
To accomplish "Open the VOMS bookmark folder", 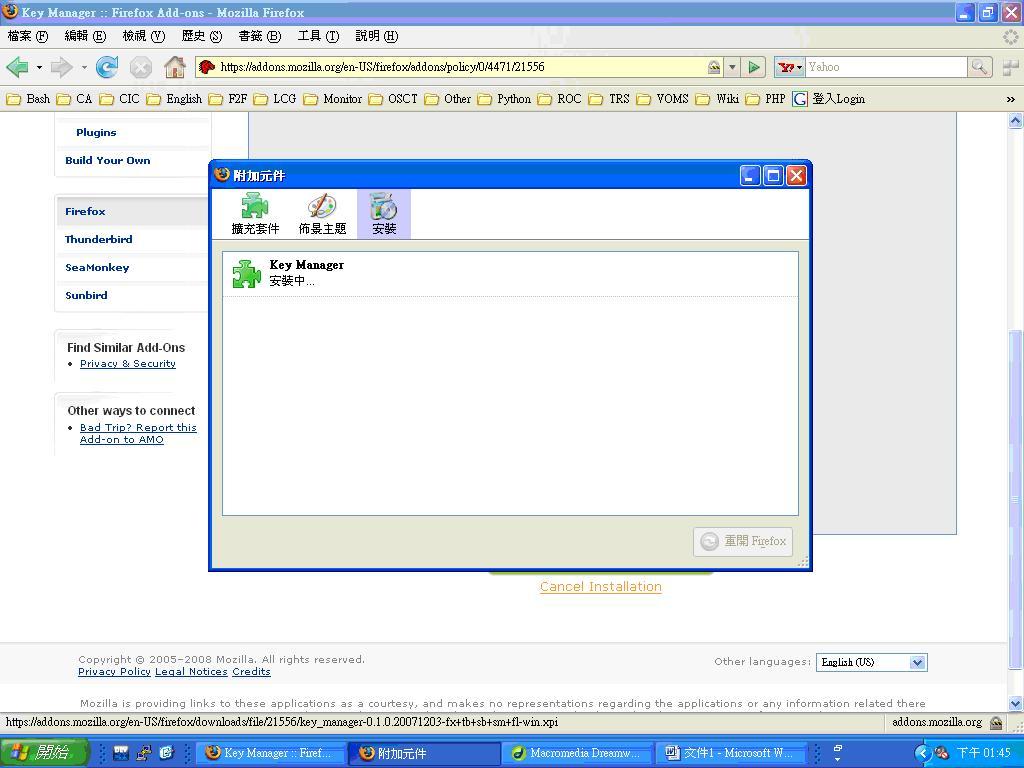I will pos(663,99).
